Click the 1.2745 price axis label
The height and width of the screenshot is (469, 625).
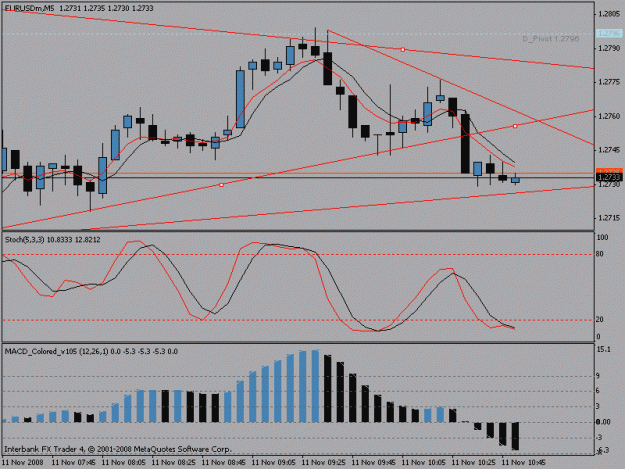click(x=609, y=150)
